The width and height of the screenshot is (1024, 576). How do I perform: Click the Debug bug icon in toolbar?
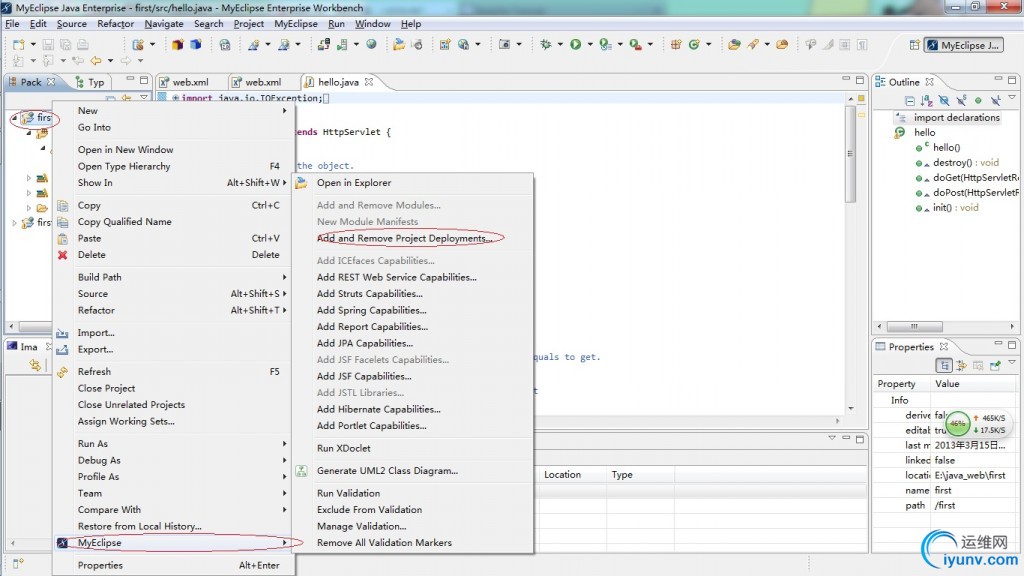pos(545,44)
